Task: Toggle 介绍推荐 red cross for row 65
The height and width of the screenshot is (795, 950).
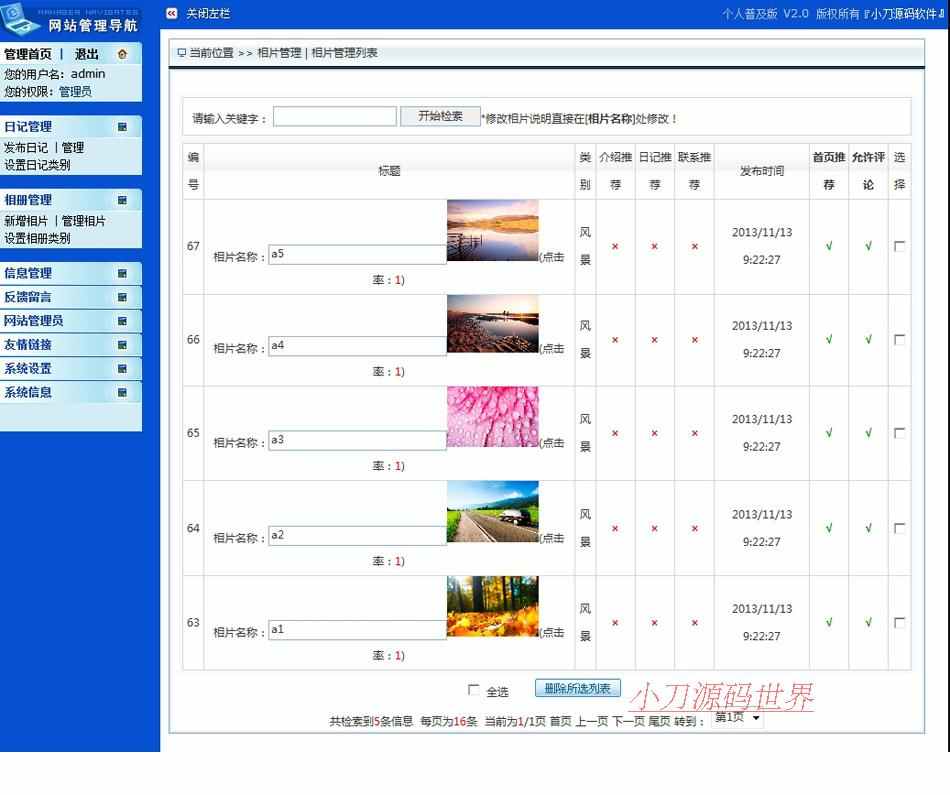Action: point(615,433)
